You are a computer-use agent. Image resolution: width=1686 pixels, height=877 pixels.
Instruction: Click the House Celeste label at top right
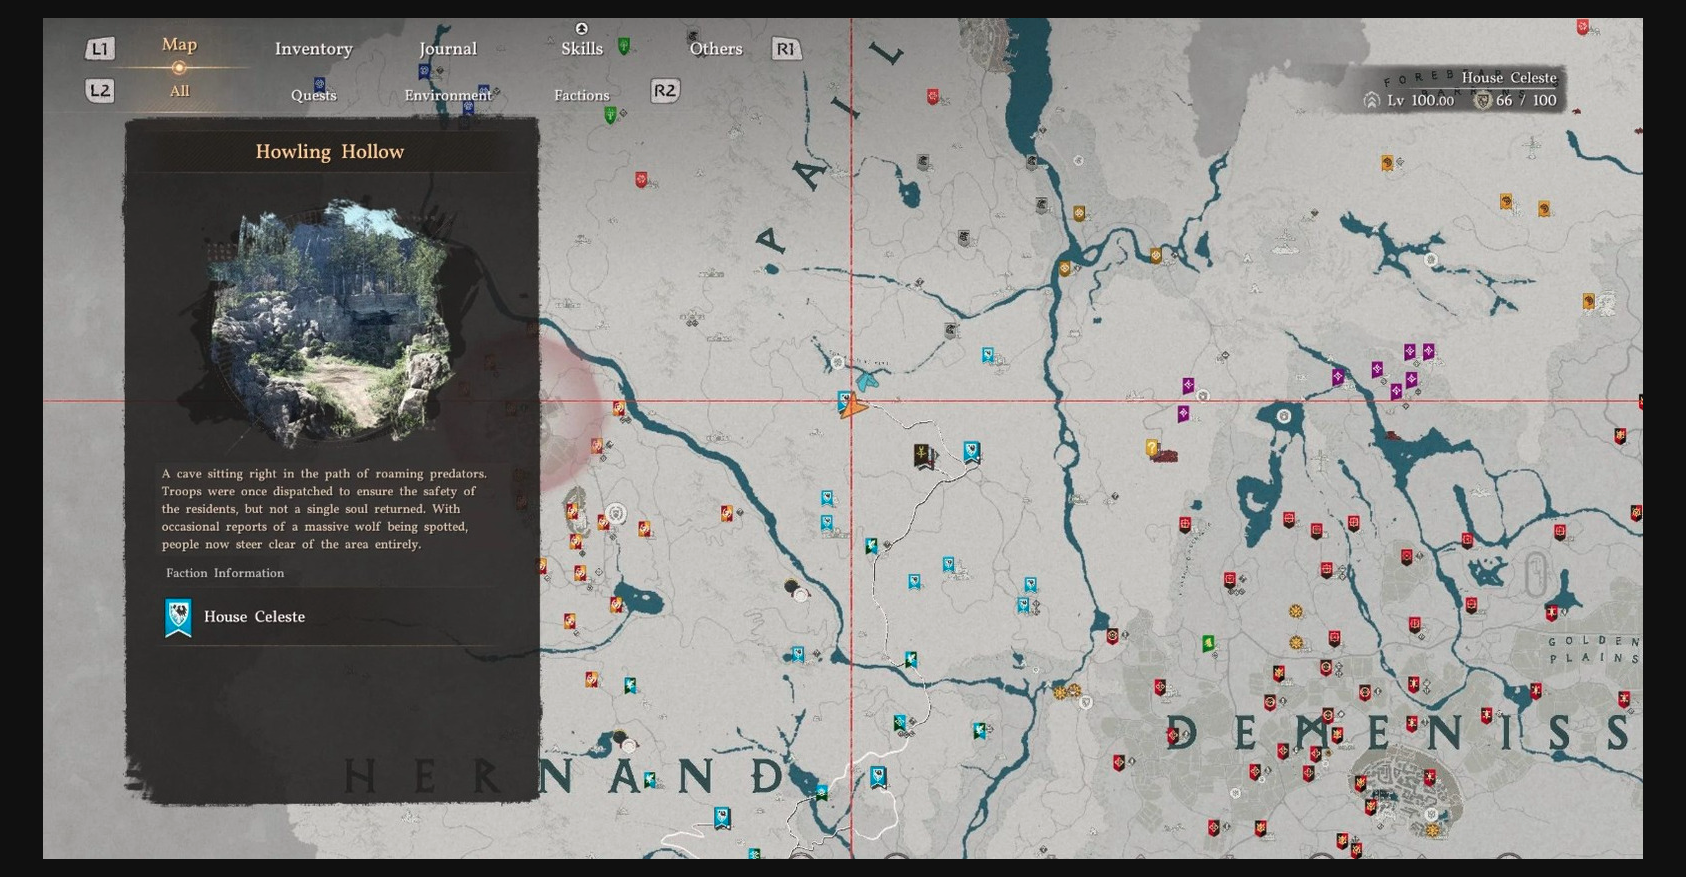click(x=1508, y=78)
